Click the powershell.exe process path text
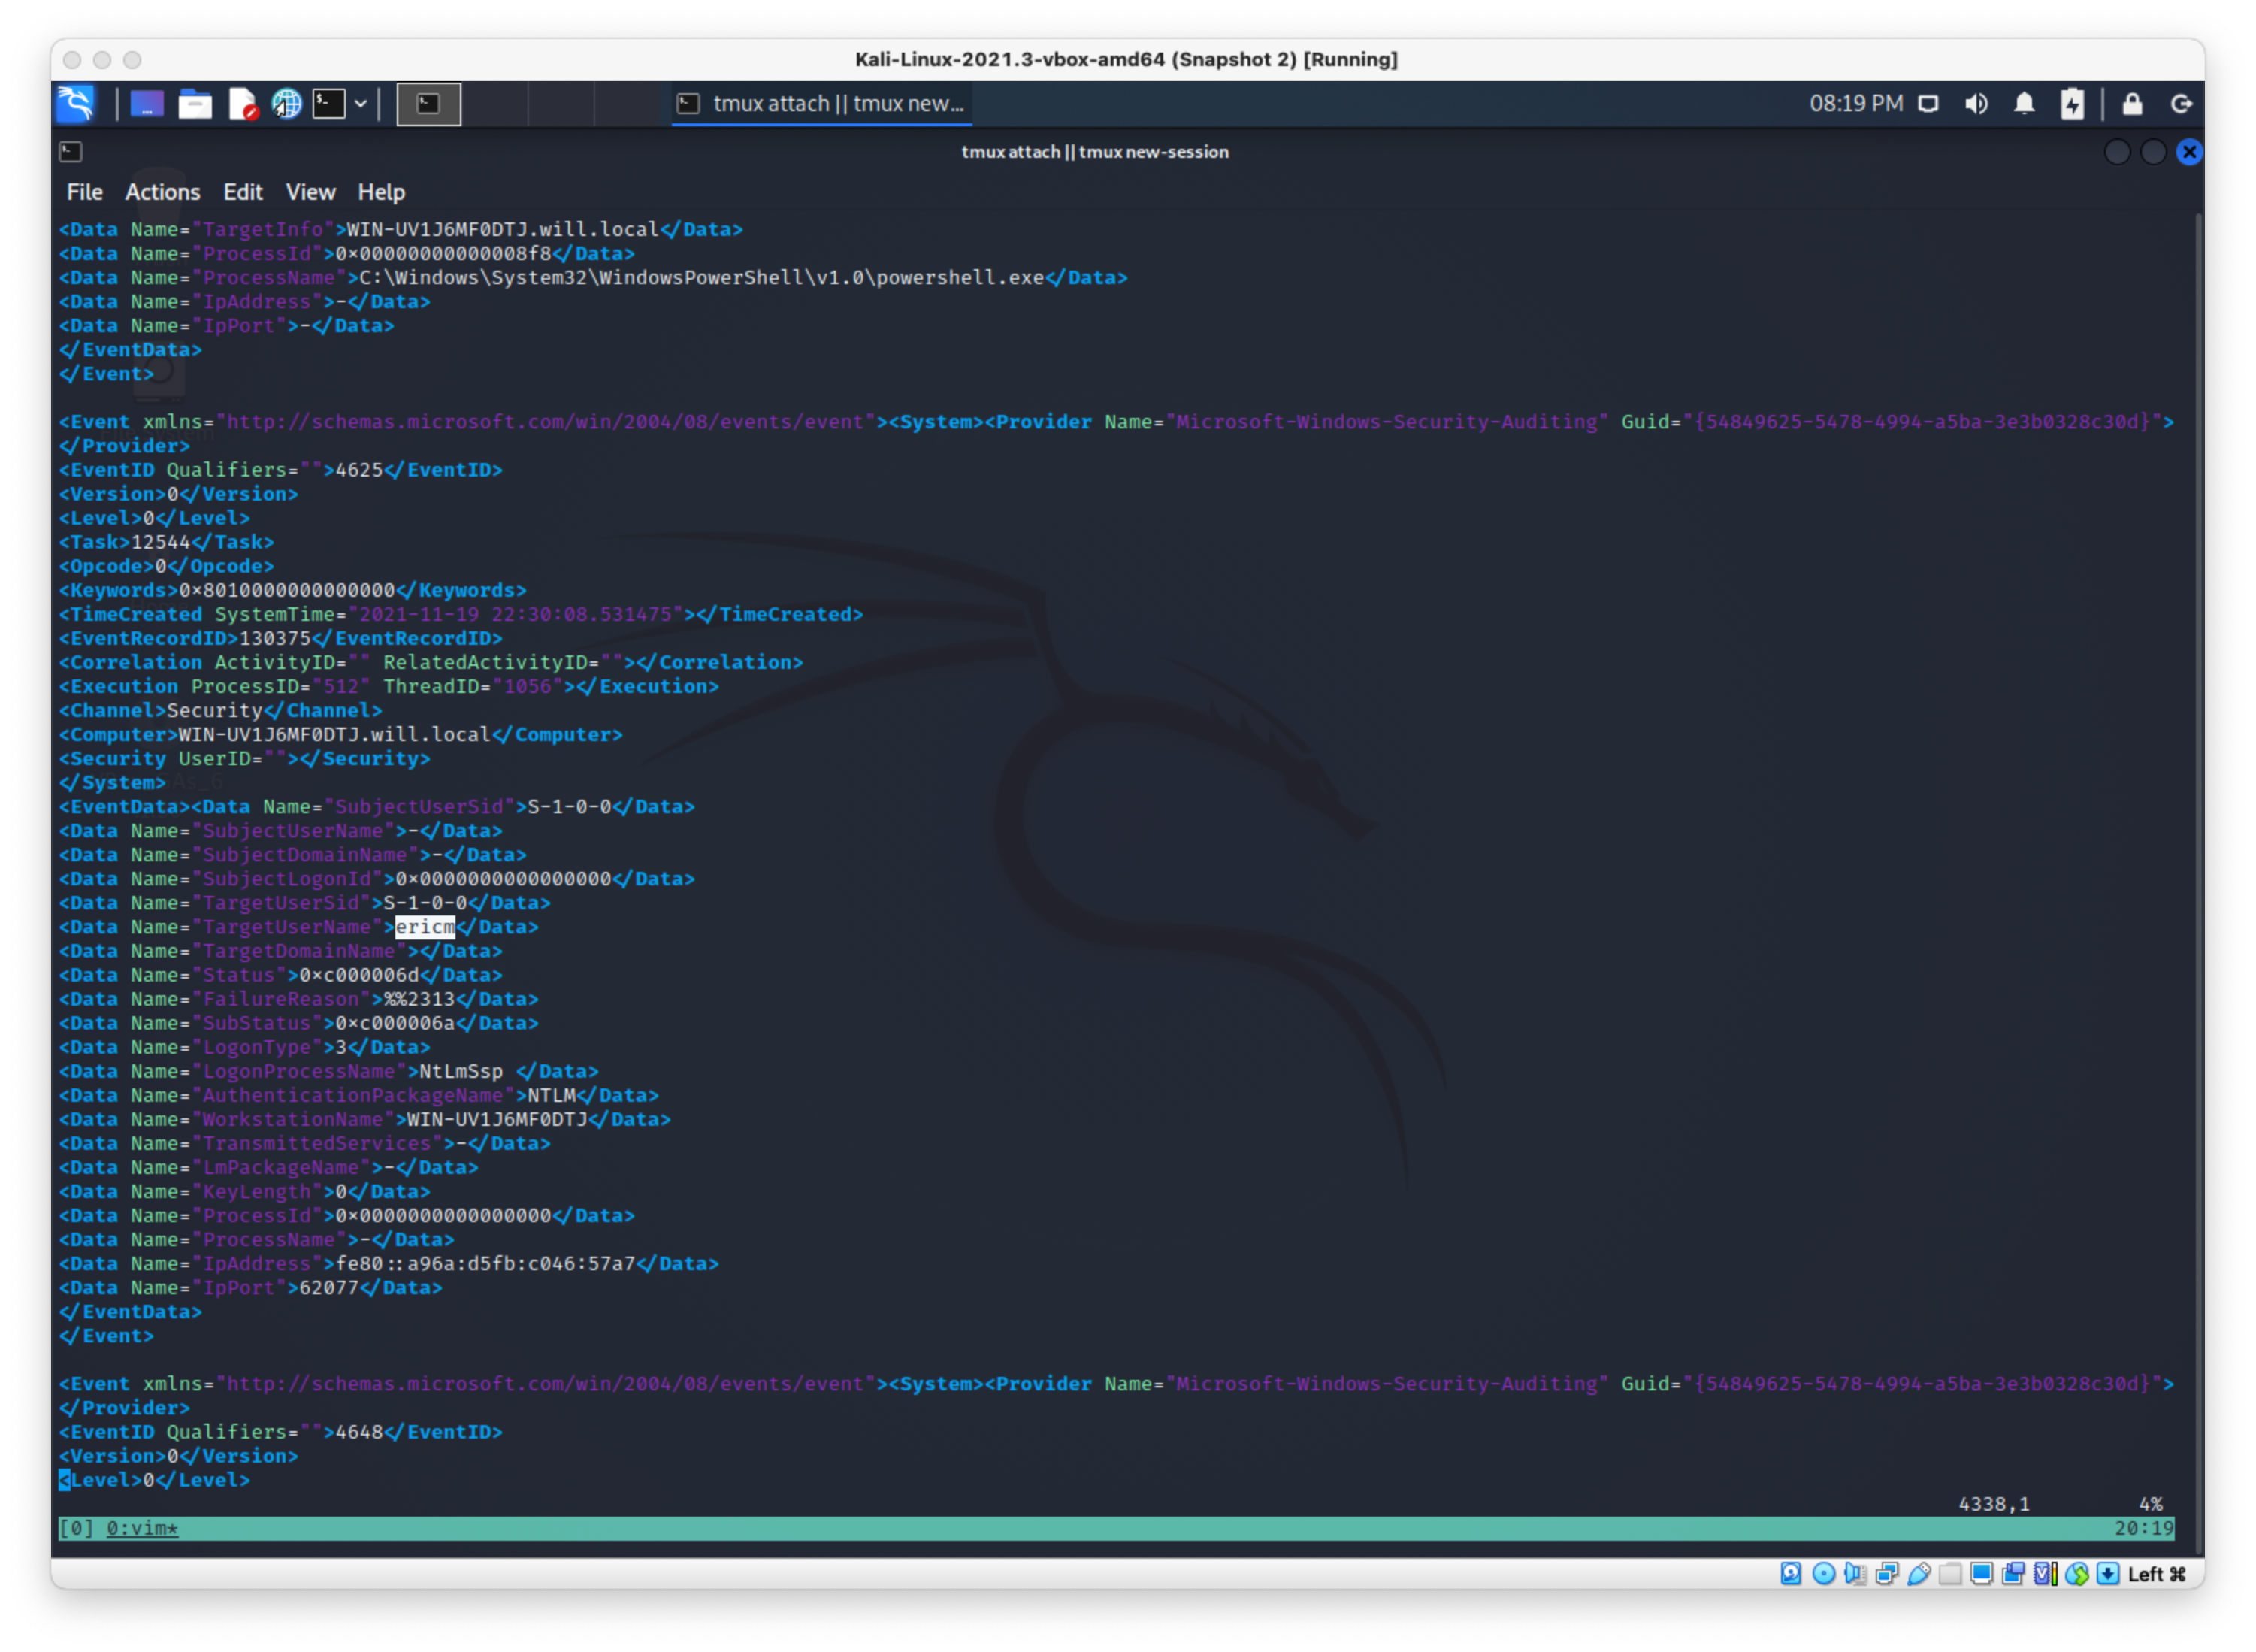The width and height of the screenshot is (2256, 1652). tap(702, 278)
